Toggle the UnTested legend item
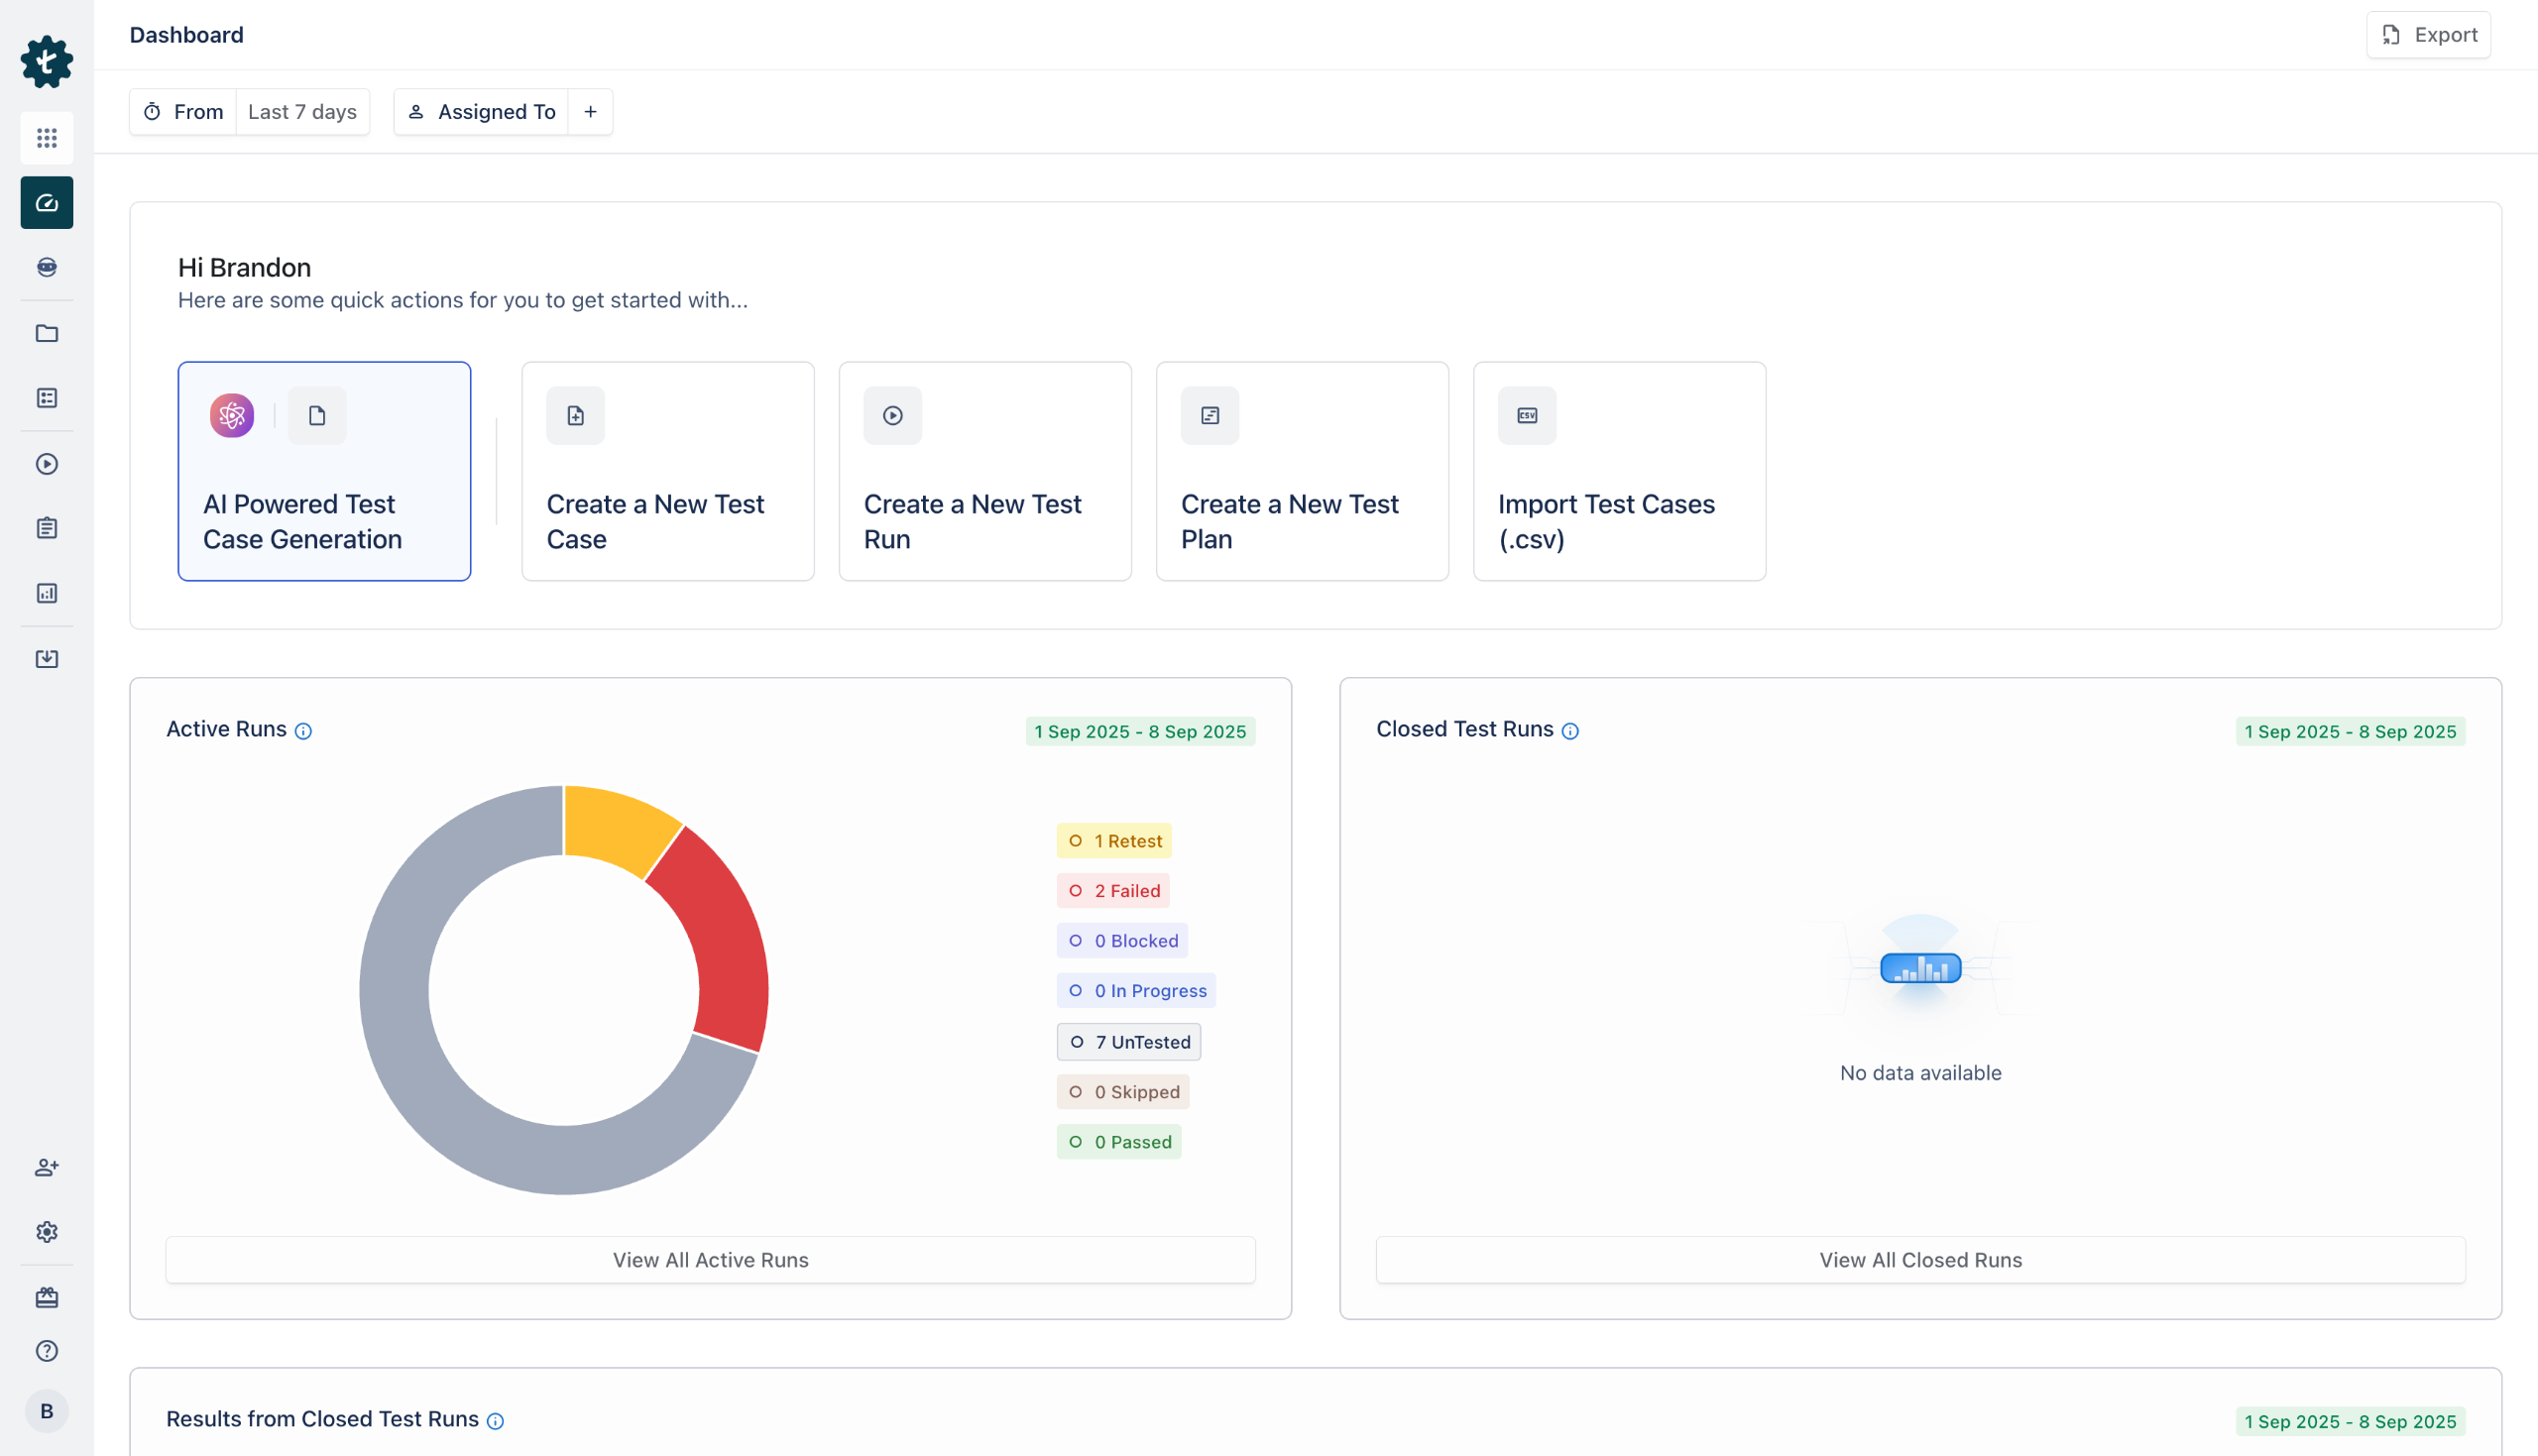Image resolution: width=2538 pixels, height=1456 pixels. 1128,1042
